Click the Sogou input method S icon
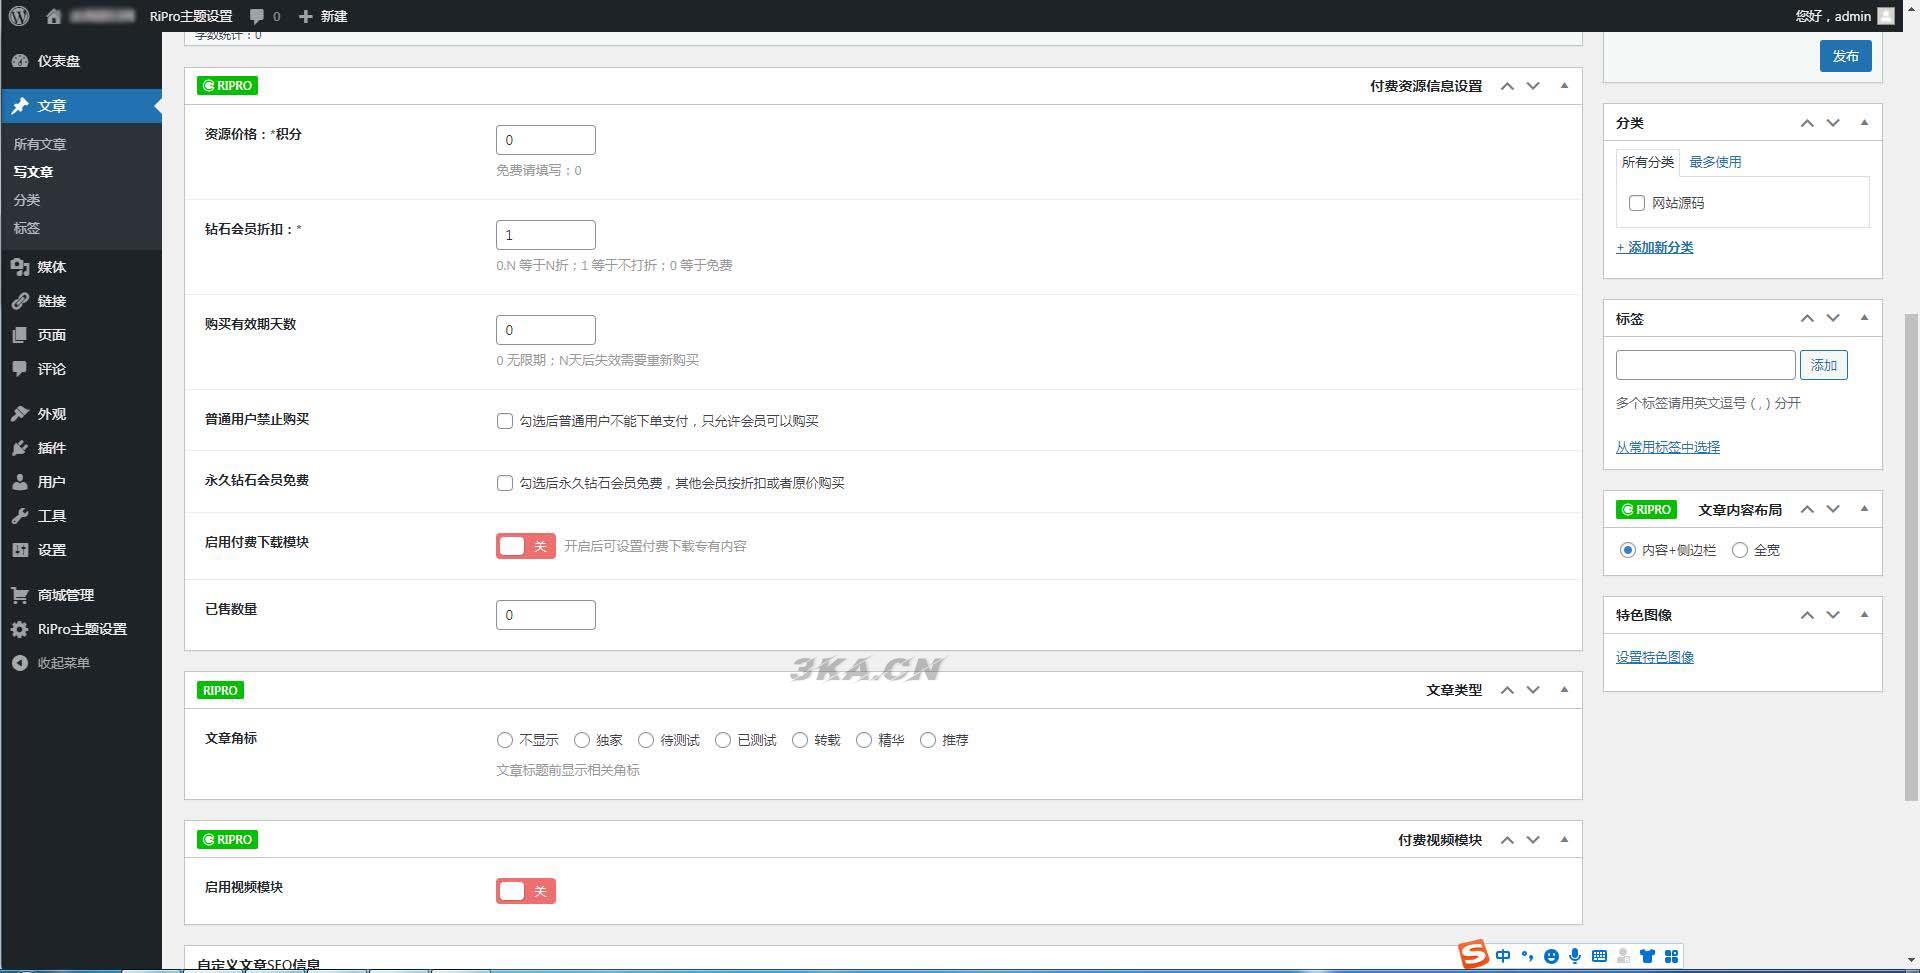The width and height of the screenshot is (1920, 973). [1472, 955]
